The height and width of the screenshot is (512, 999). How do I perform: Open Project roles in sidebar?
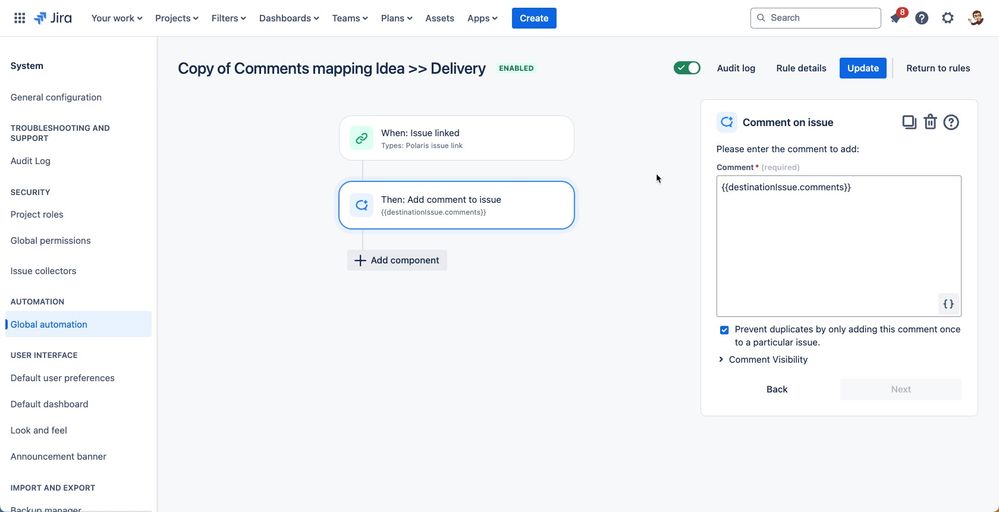click(37, 215)
